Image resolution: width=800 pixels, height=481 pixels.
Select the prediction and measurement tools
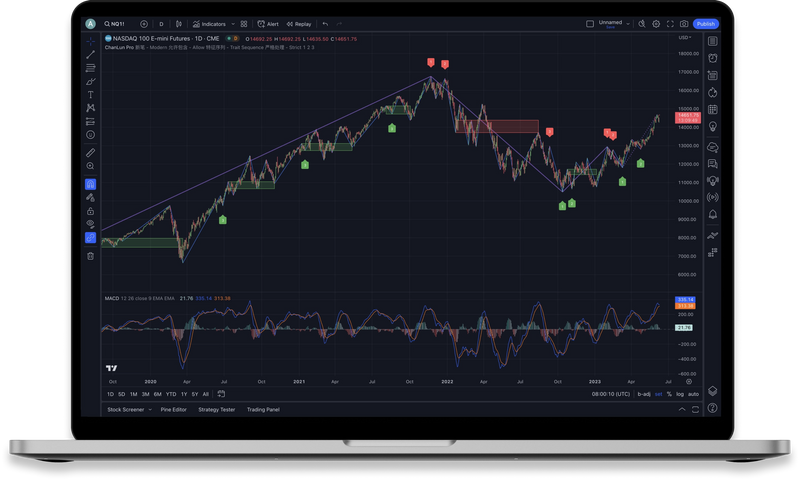[x=90, y=121]
